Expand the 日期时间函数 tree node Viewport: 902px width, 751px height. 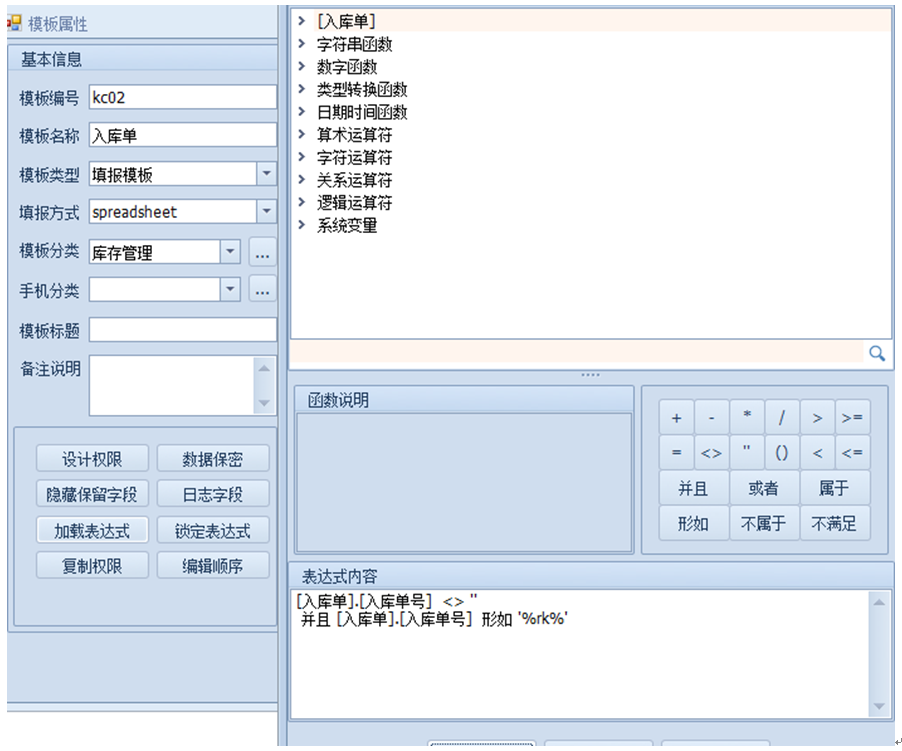coord(302,112)
